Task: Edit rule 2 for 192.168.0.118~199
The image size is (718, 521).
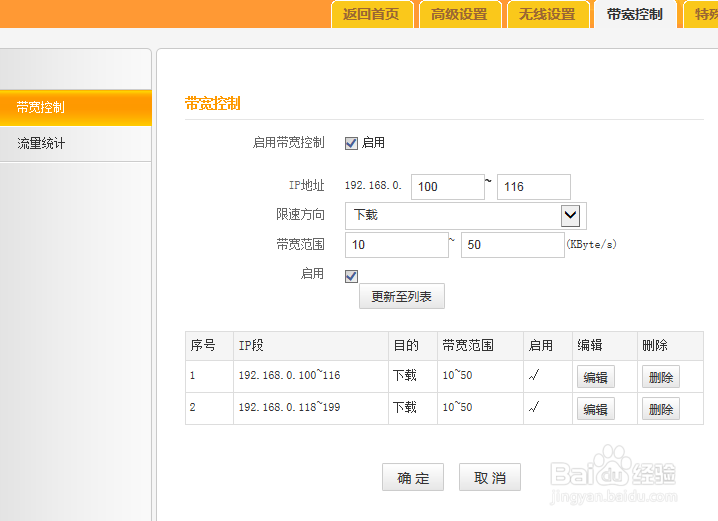Action: 595,409
